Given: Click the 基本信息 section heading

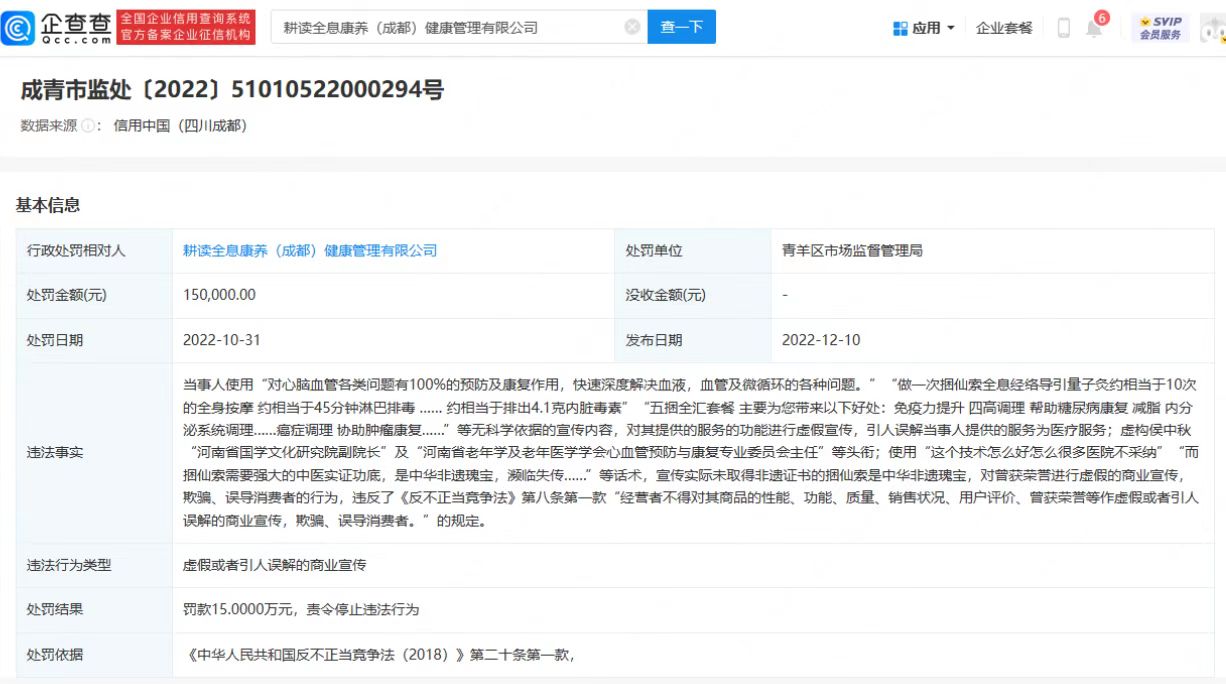Looking at the screenshot, I should pyautogui.click(x=48, y=205).
